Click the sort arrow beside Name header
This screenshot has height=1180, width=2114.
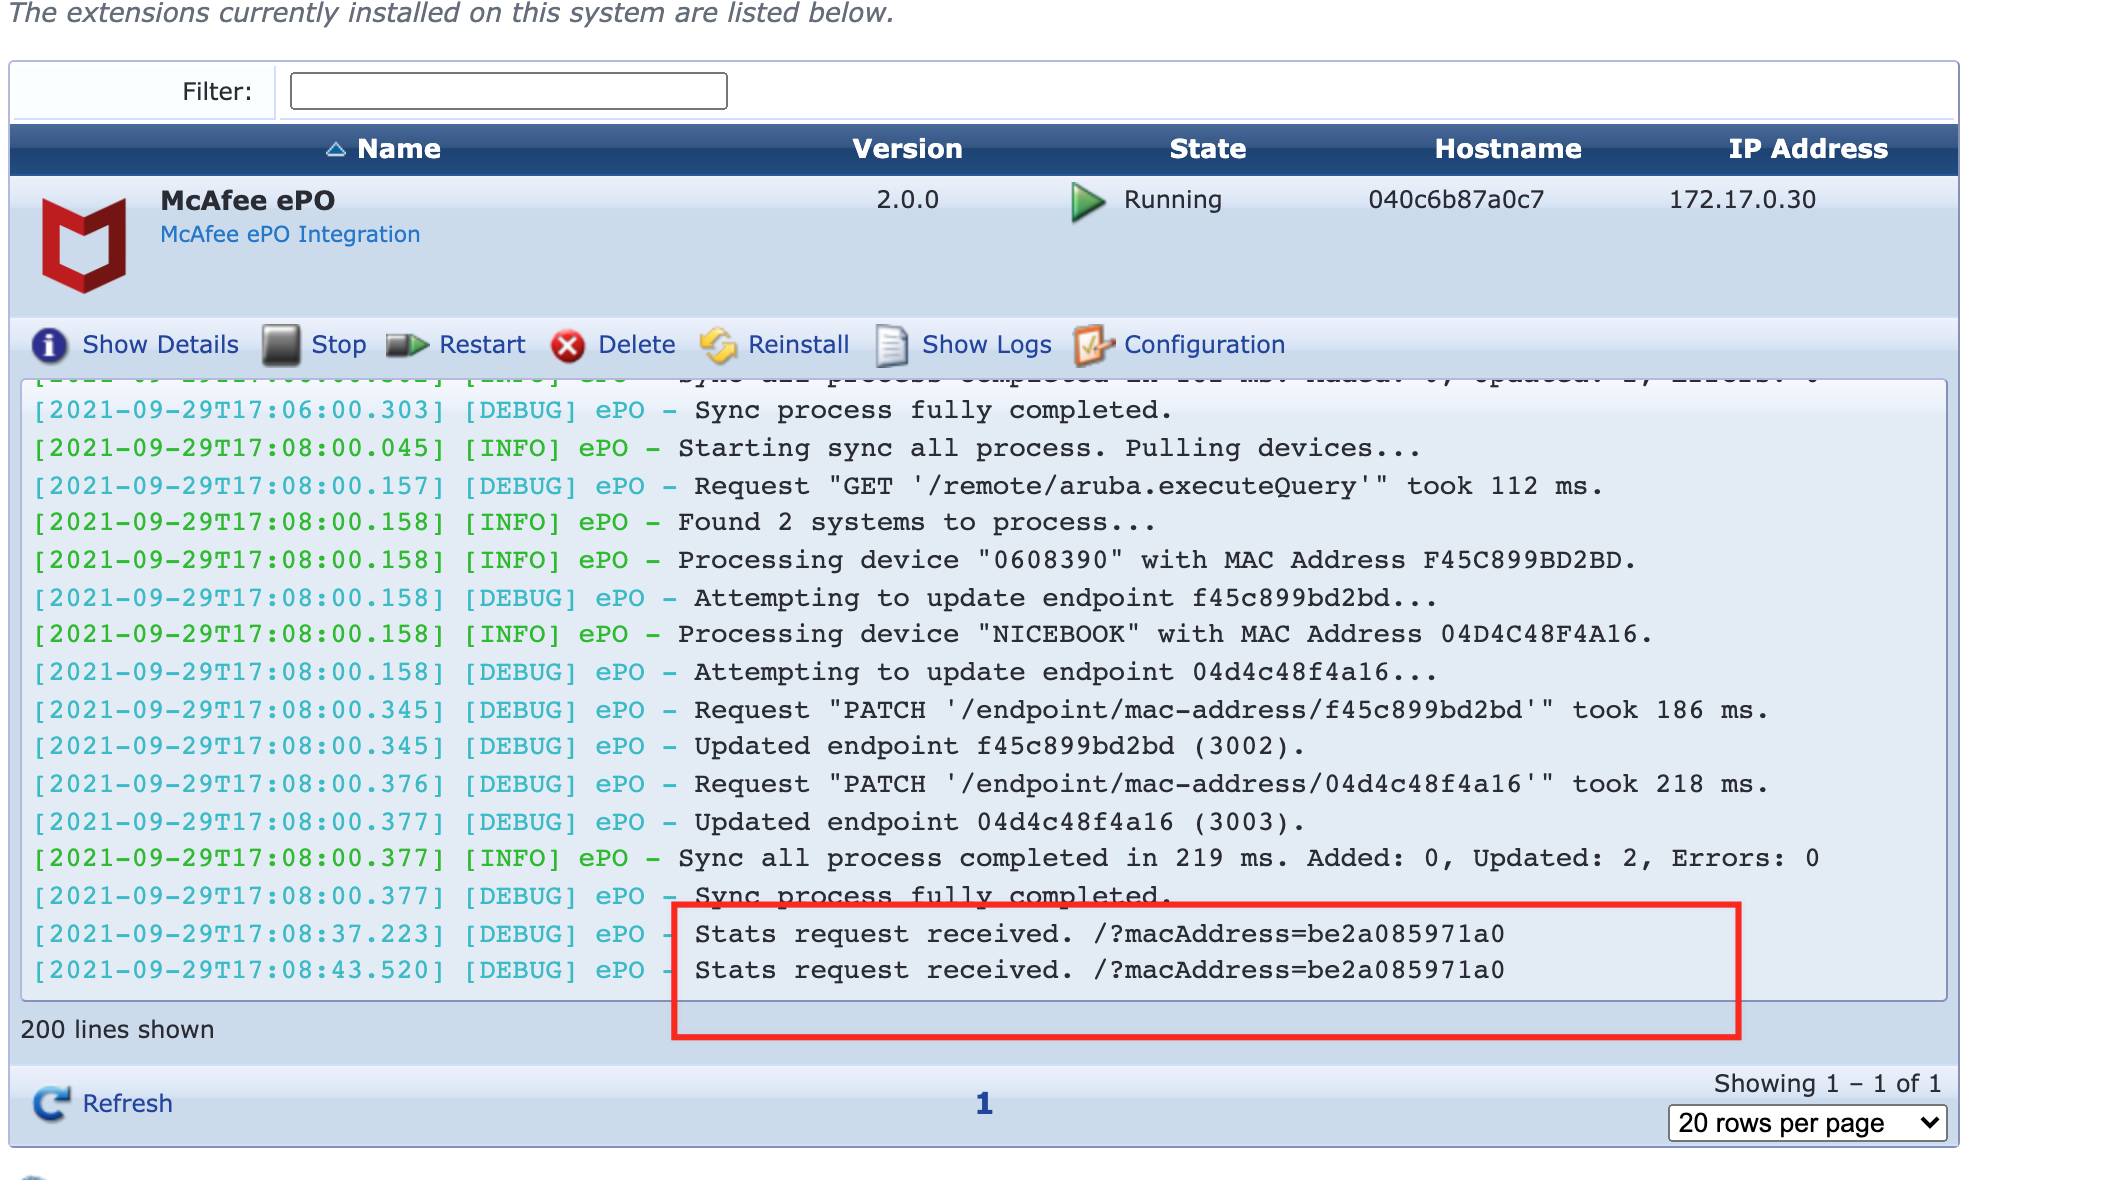336,149
